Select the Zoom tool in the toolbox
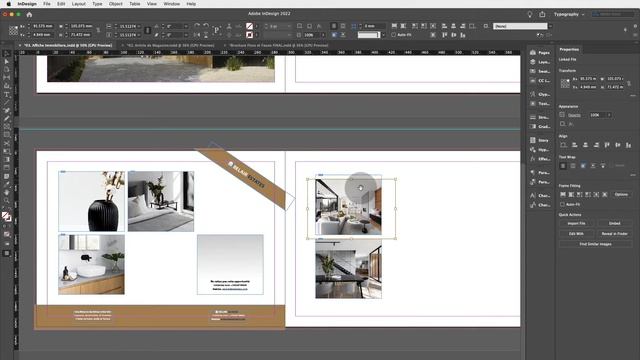640x360 pixels. [x=7, y=200]
